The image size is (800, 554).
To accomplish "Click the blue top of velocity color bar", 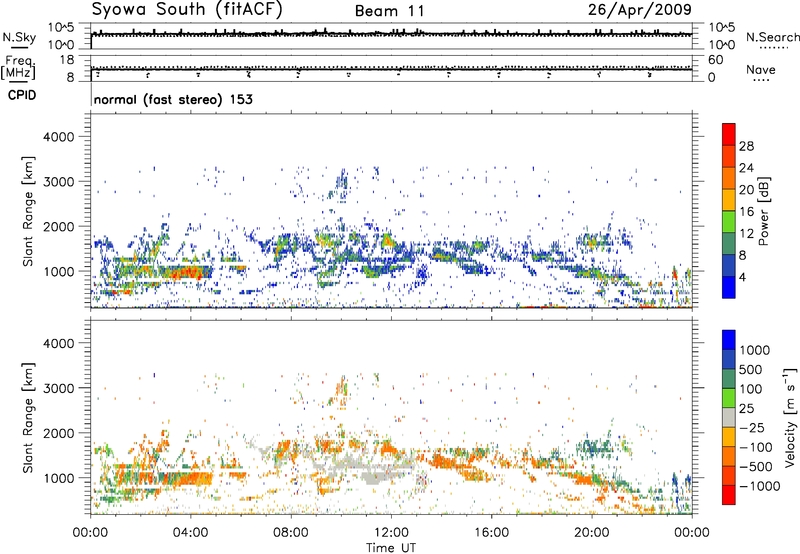I will pos(729,340).
